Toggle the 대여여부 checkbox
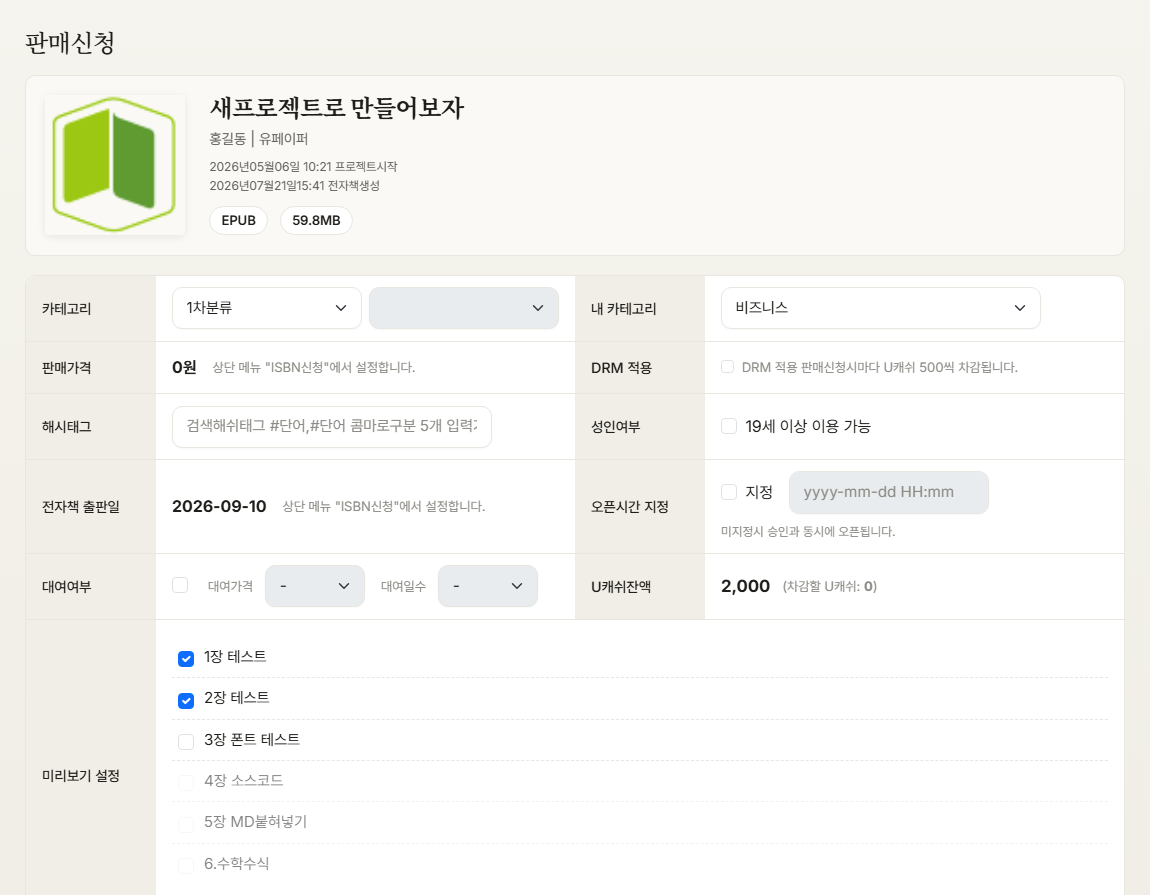Screen dimensions: 1150x895 point(180,585)
